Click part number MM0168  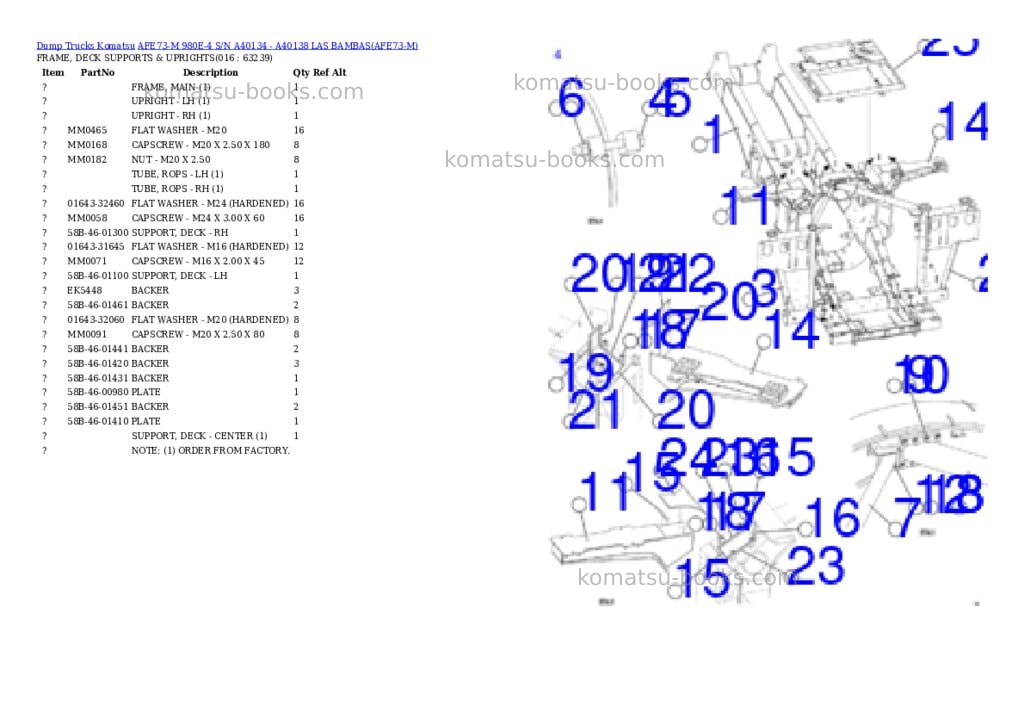[x=87, y=145]
